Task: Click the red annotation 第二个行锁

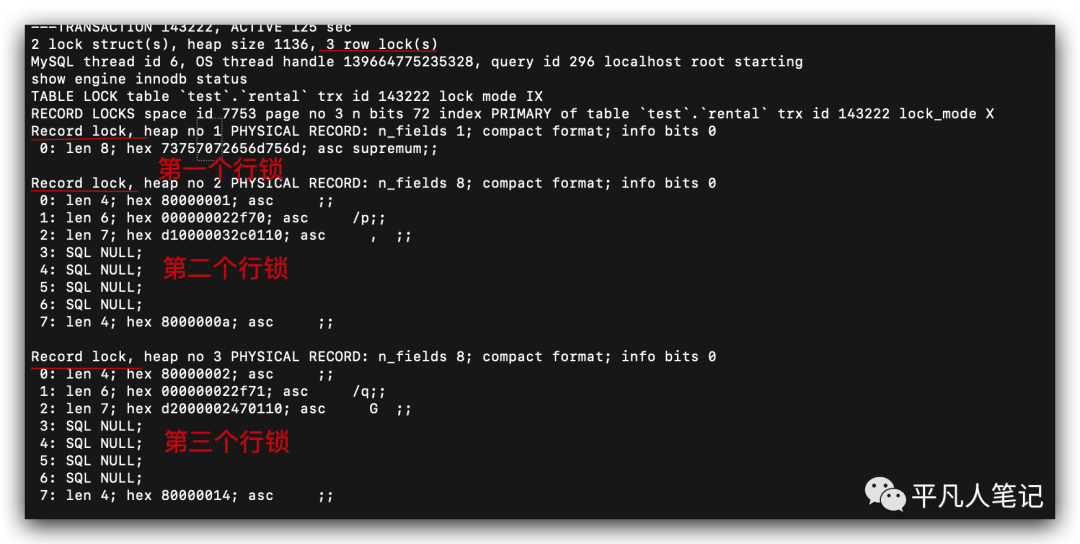Action: [x=225, y=269]
